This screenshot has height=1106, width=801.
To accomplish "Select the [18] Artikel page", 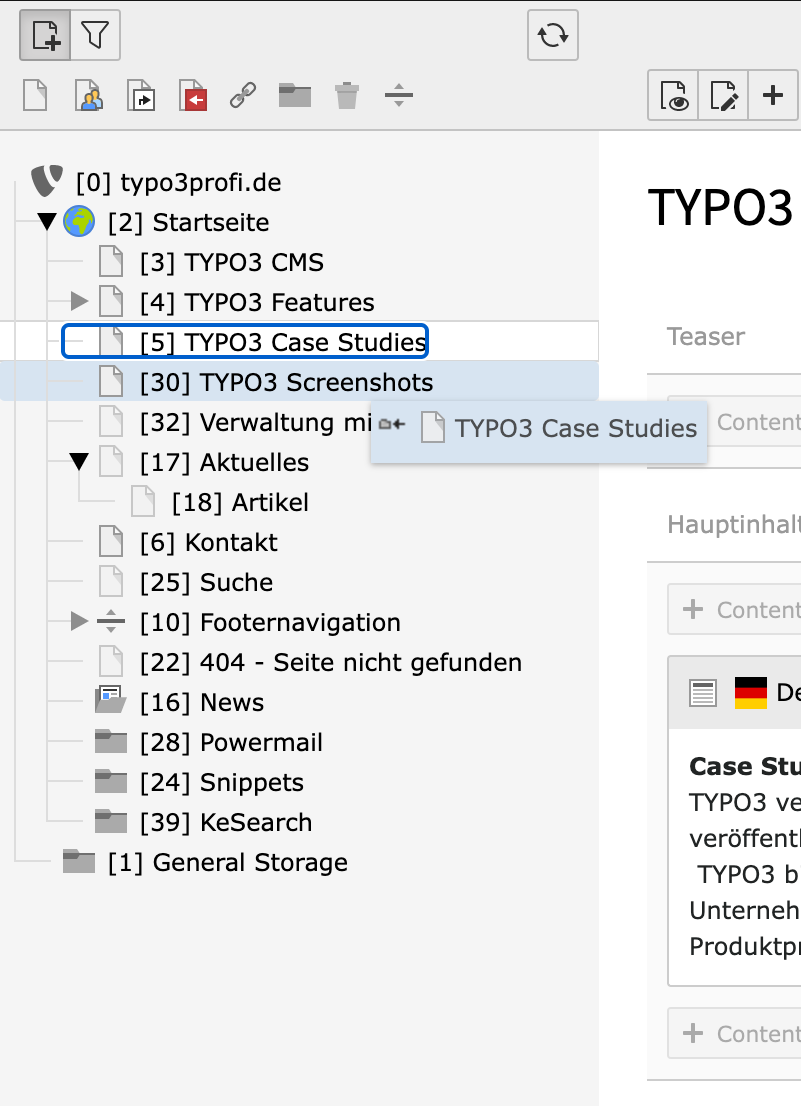I will point(240,503).
